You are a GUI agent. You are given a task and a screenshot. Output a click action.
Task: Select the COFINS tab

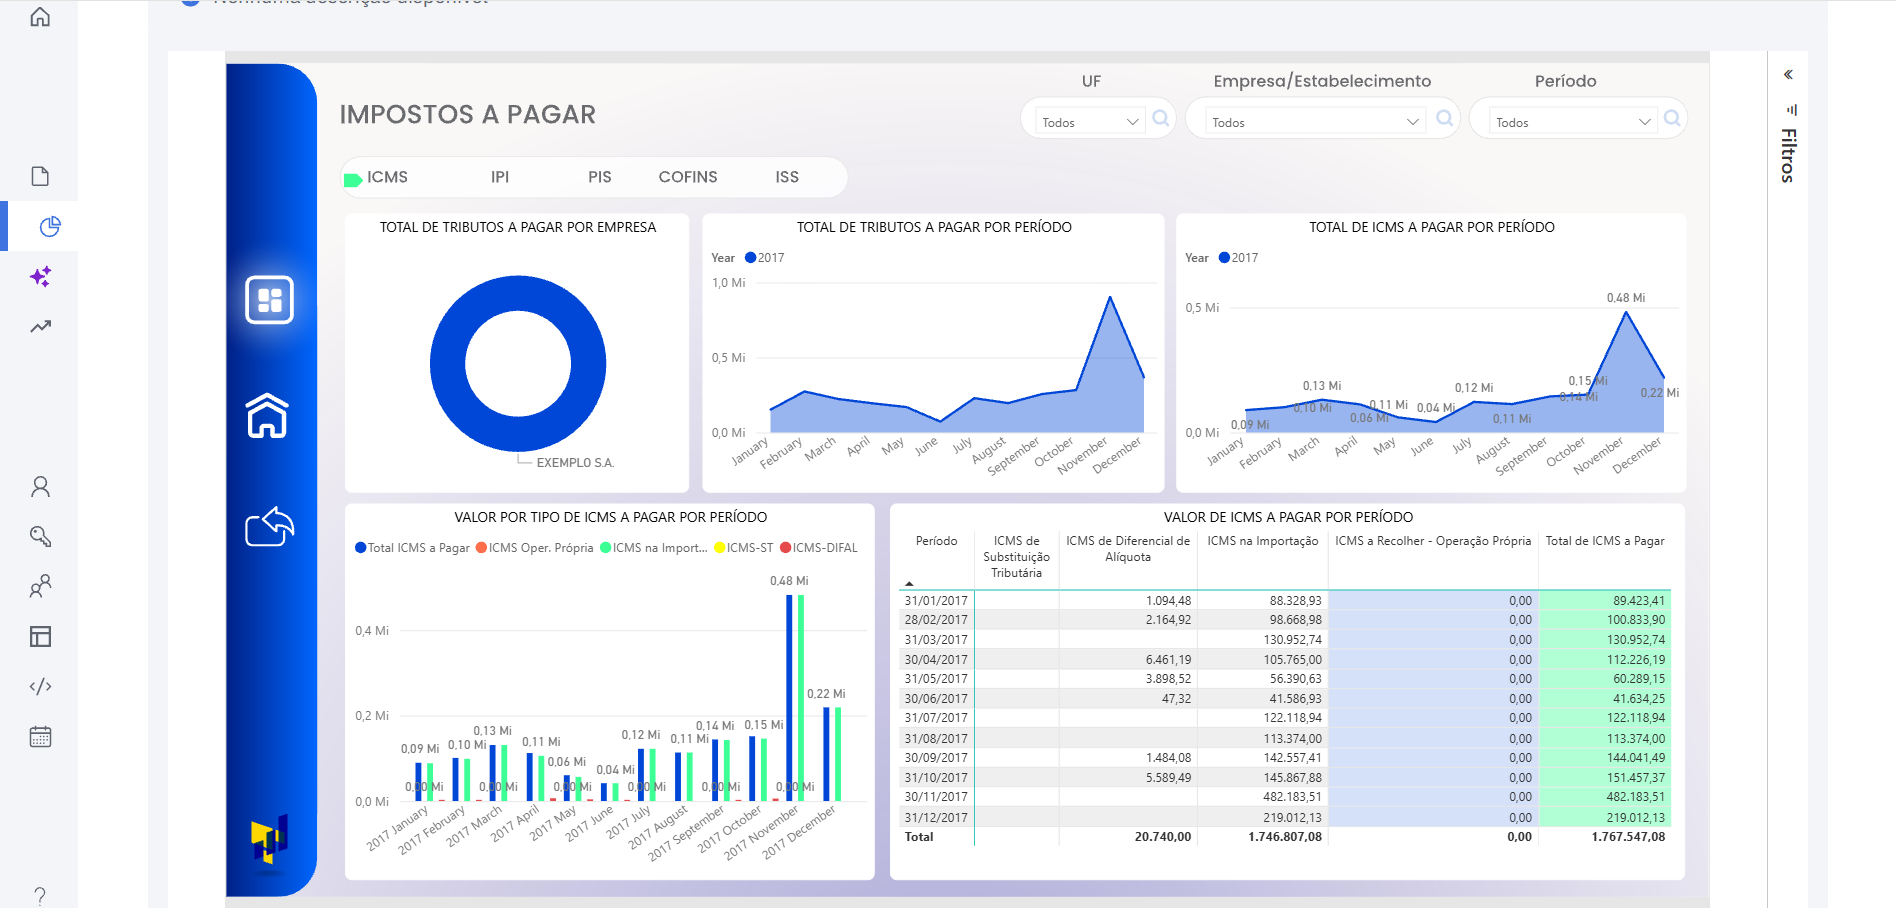tap(688, 177)
